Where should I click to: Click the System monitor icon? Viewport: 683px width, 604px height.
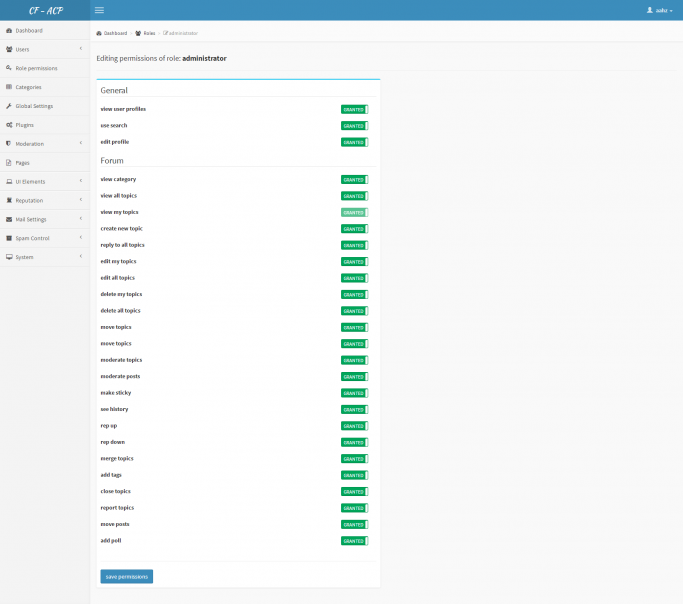coord(9,257)
